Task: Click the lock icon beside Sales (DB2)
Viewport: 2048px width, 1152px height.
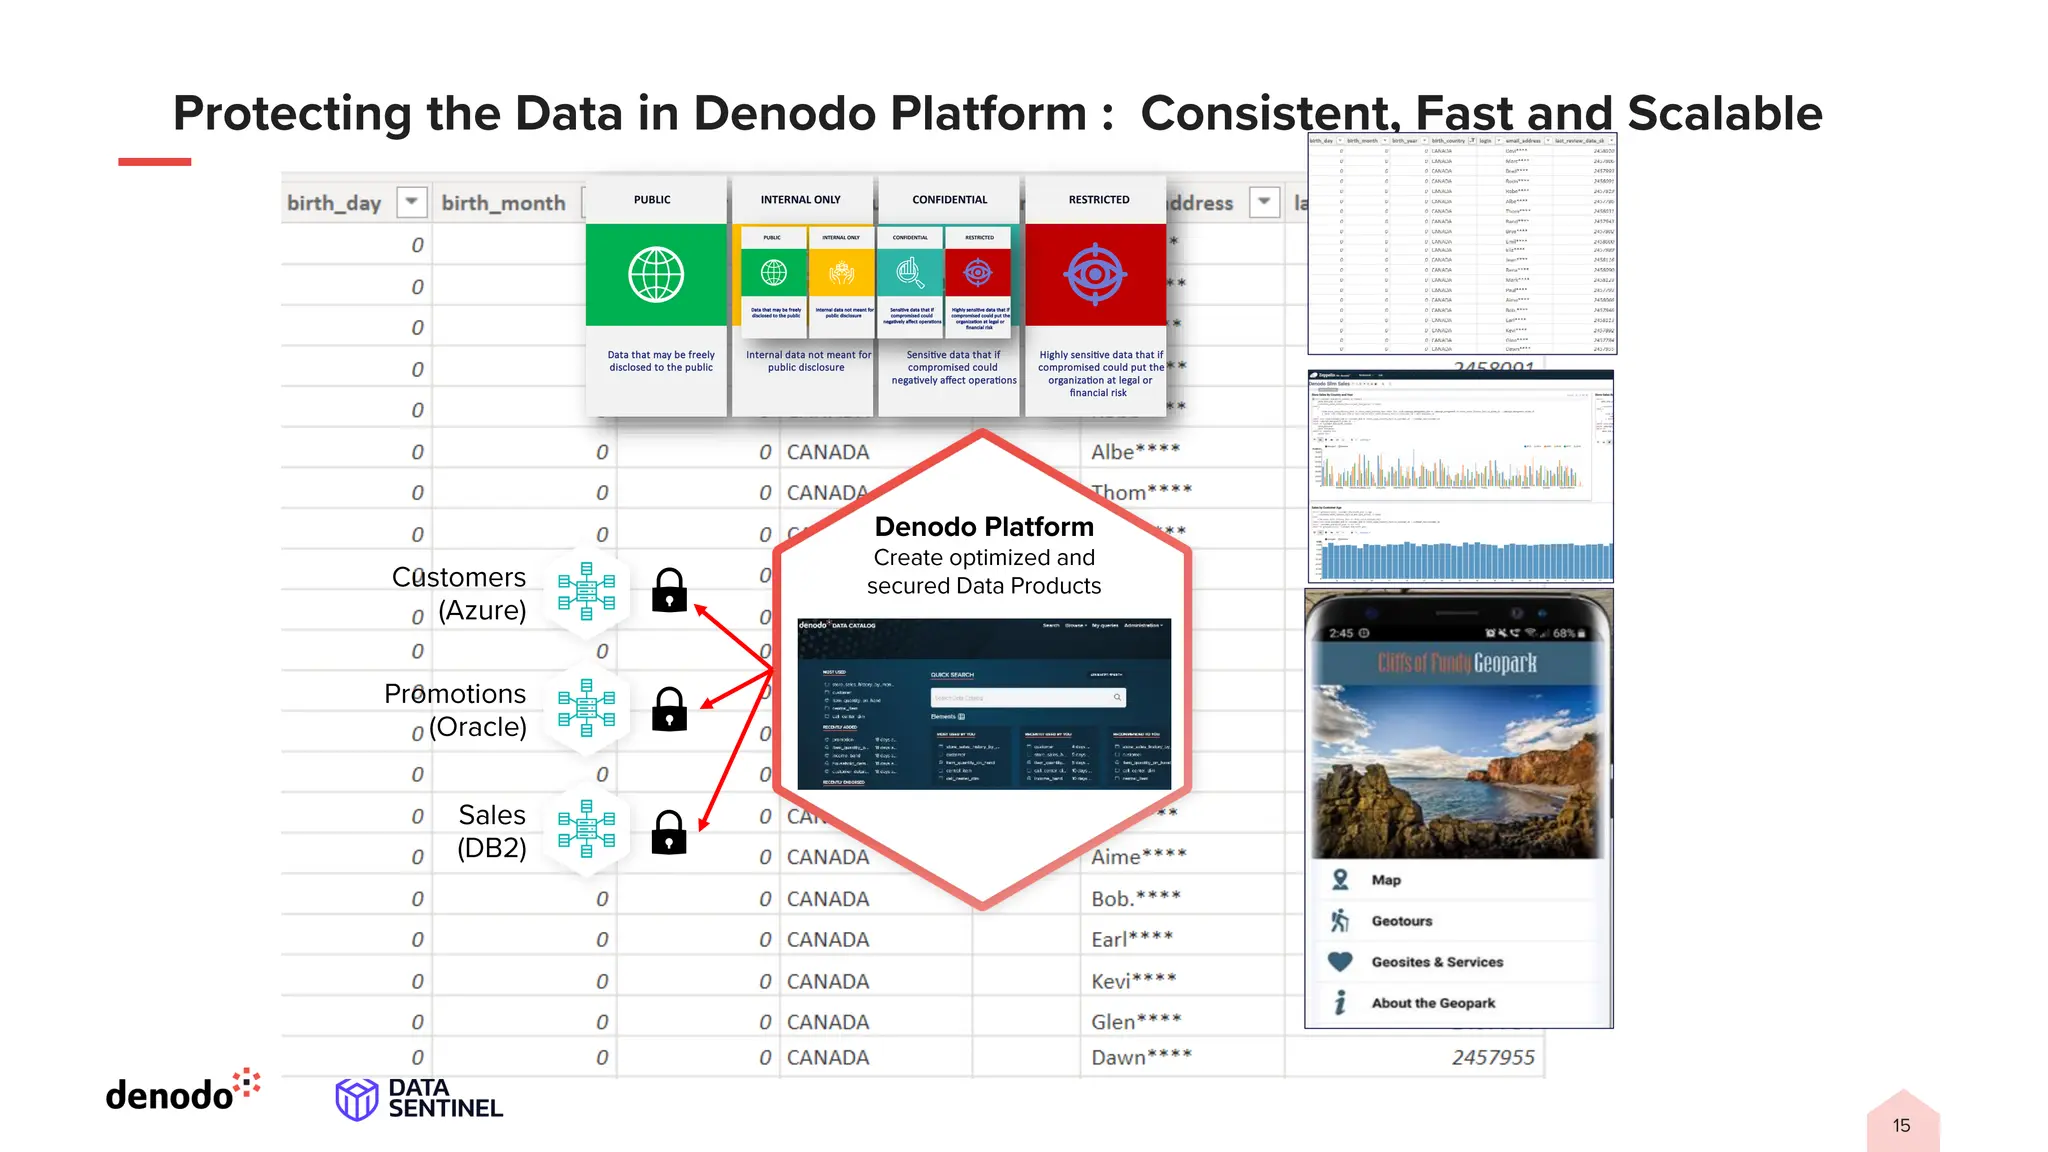Action: (669, 832)
